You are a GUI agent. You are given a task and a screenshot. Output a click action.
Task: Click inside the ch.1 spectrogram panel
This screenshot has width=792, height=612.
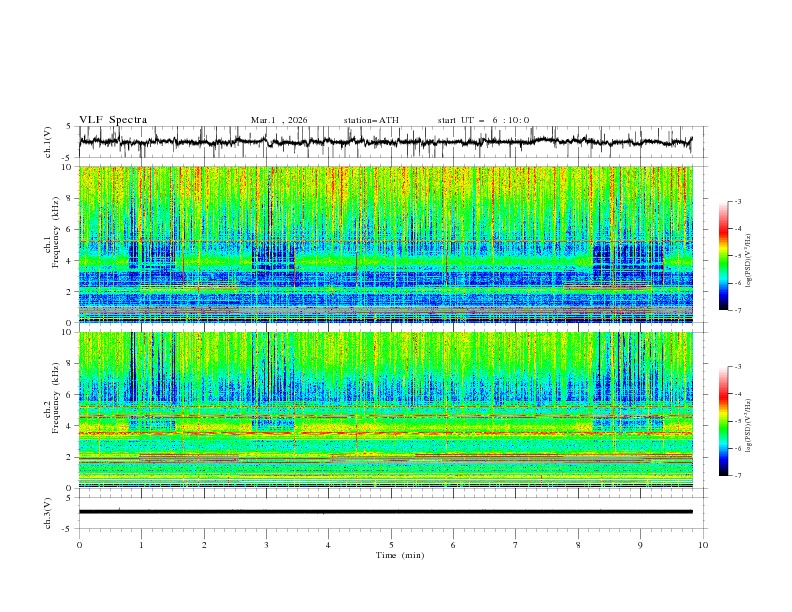click(385, 244)
